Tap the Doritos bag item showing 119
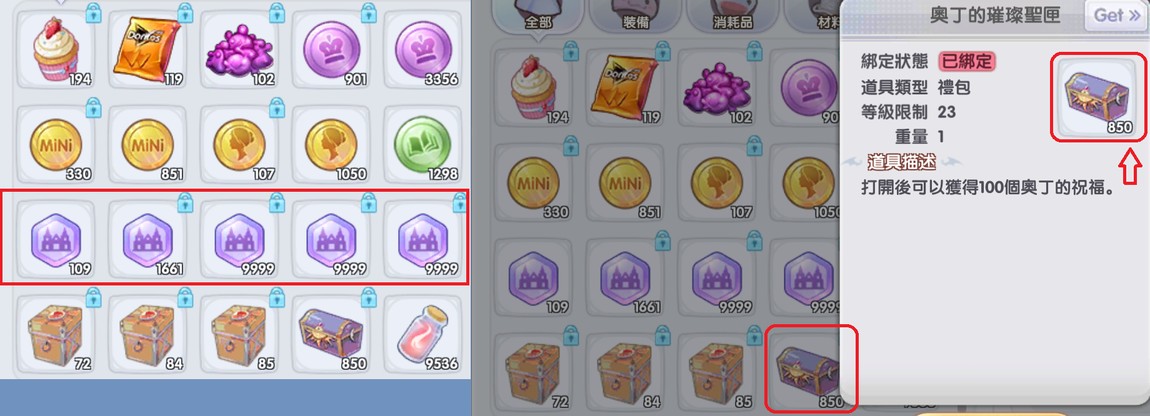Image resolution: width=1150 pixels, height=416 pixels. (147, 50)
